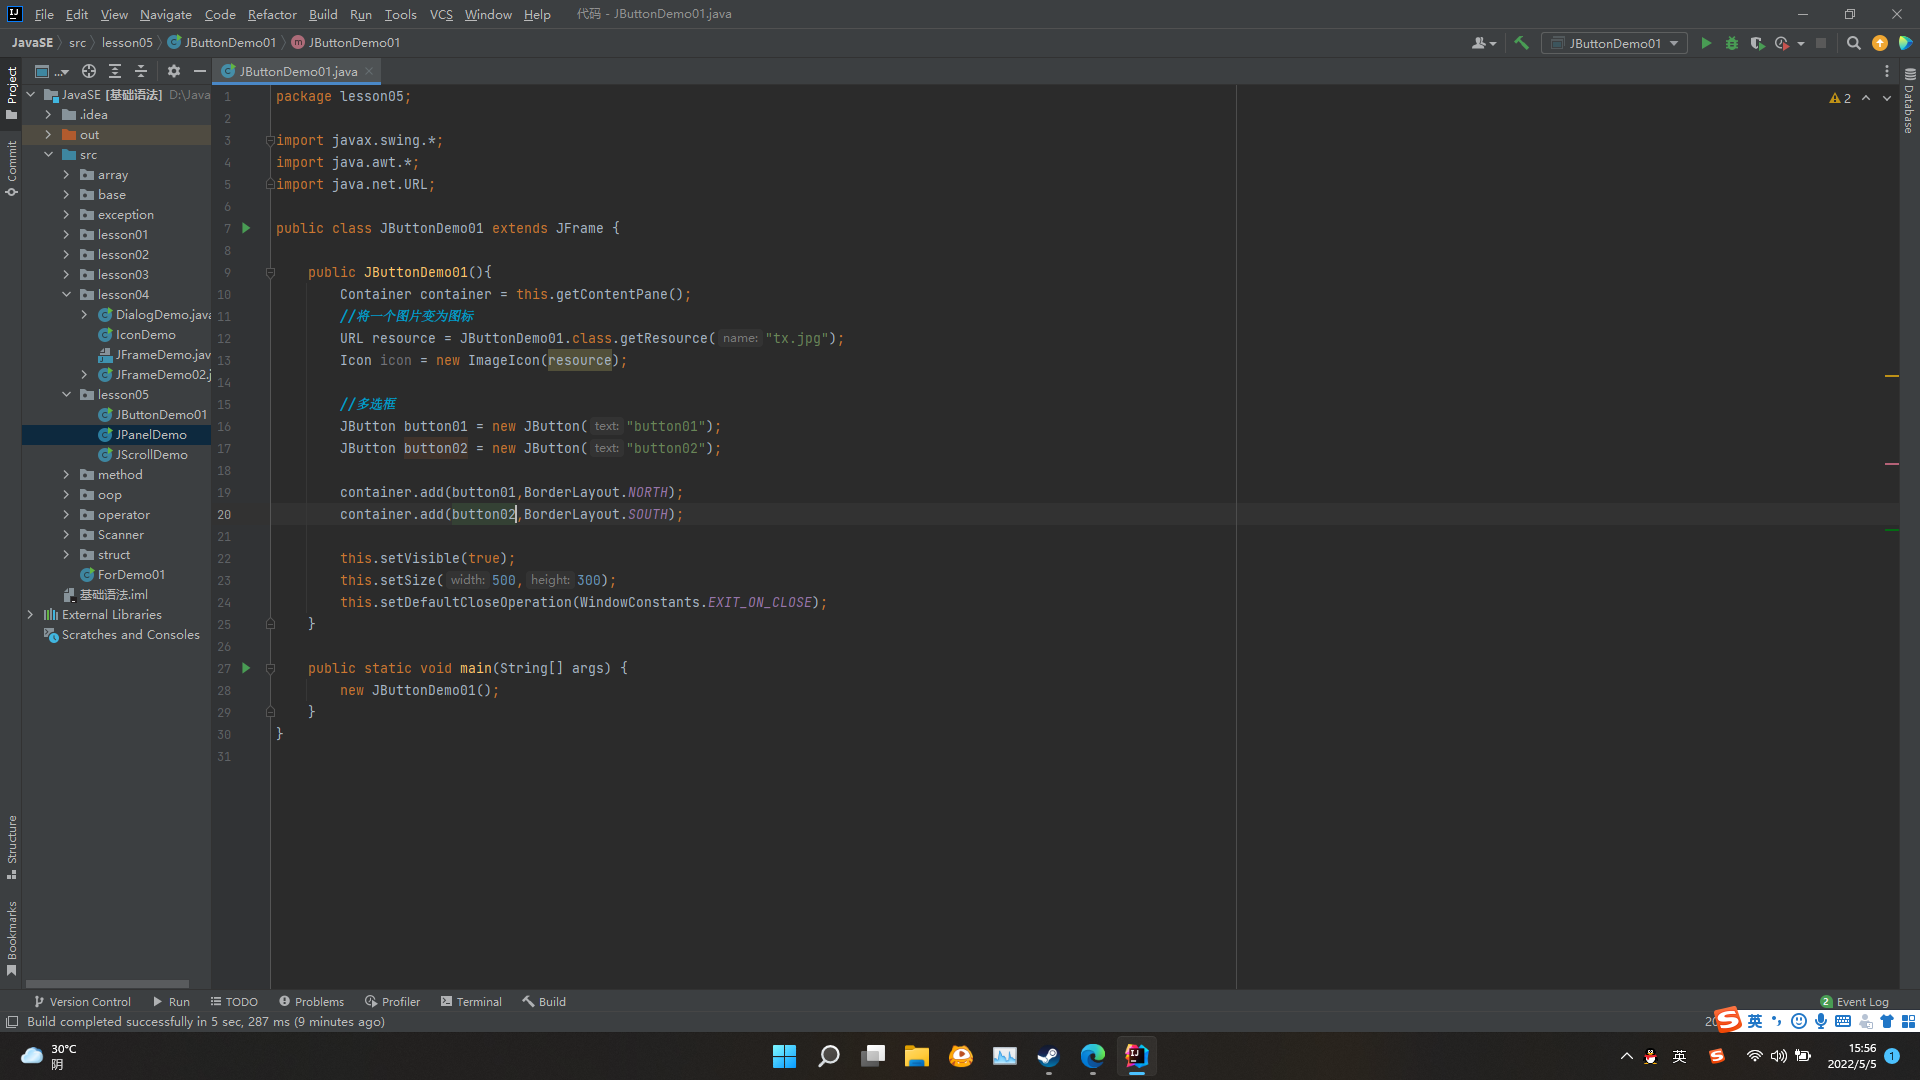
Task: Collapse the lesson05 folder
Action: click(x=67, y=395)
